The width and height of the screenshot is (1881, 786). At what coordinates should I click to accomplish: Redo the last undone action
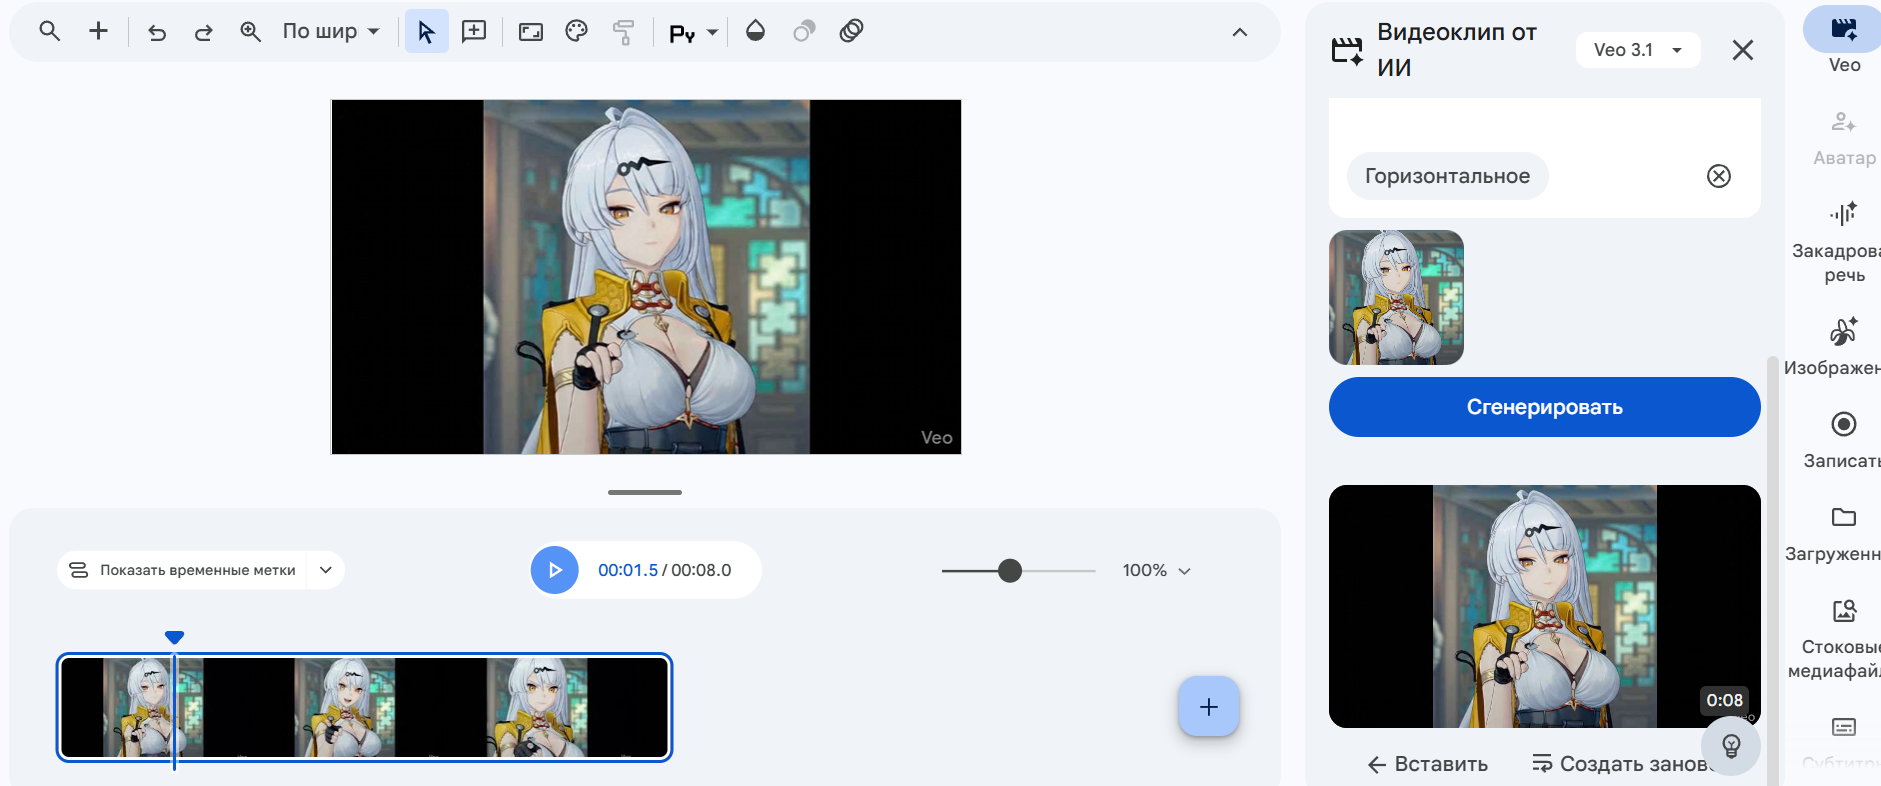[x=204, y=32]
